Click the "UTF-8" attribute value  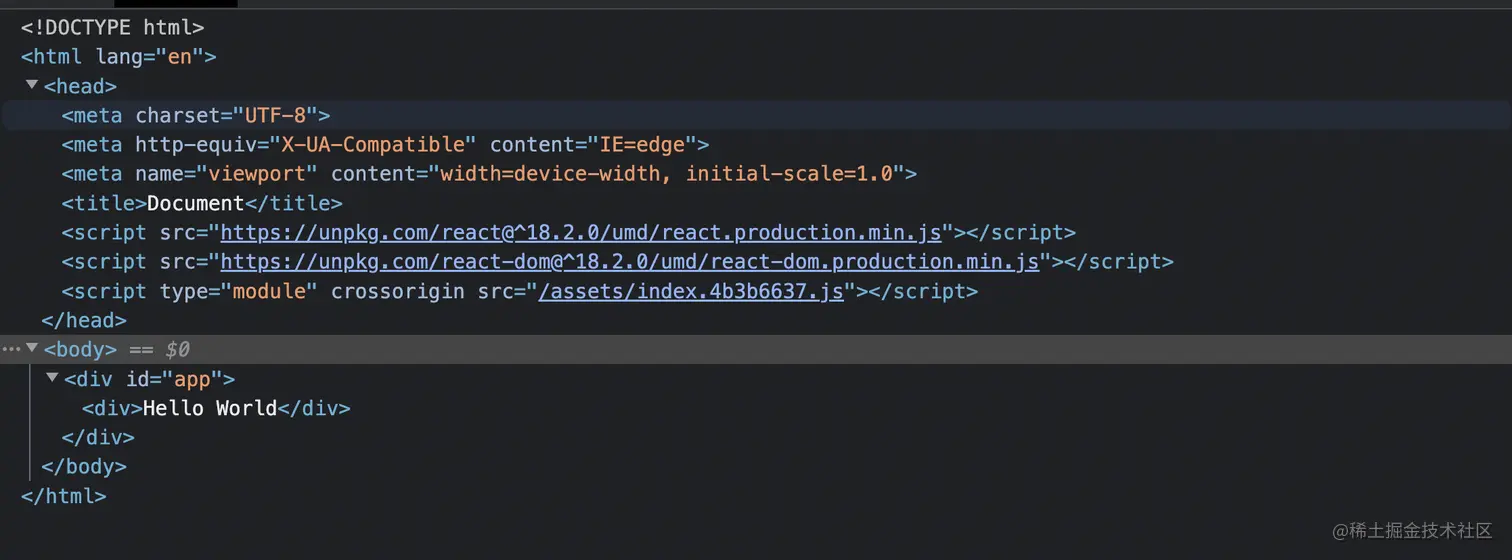[x=275, y=115]
